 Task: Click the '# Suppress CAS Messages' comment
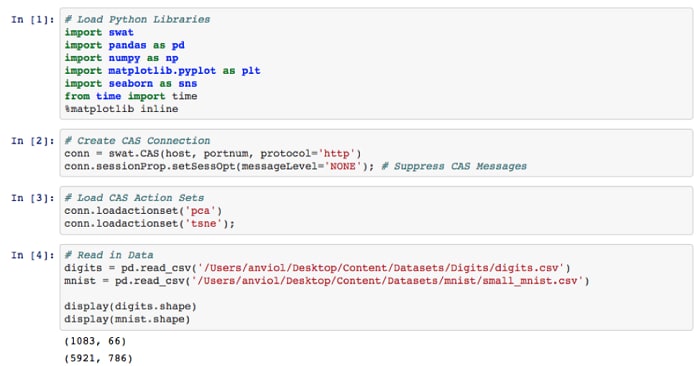coord(454,166)
